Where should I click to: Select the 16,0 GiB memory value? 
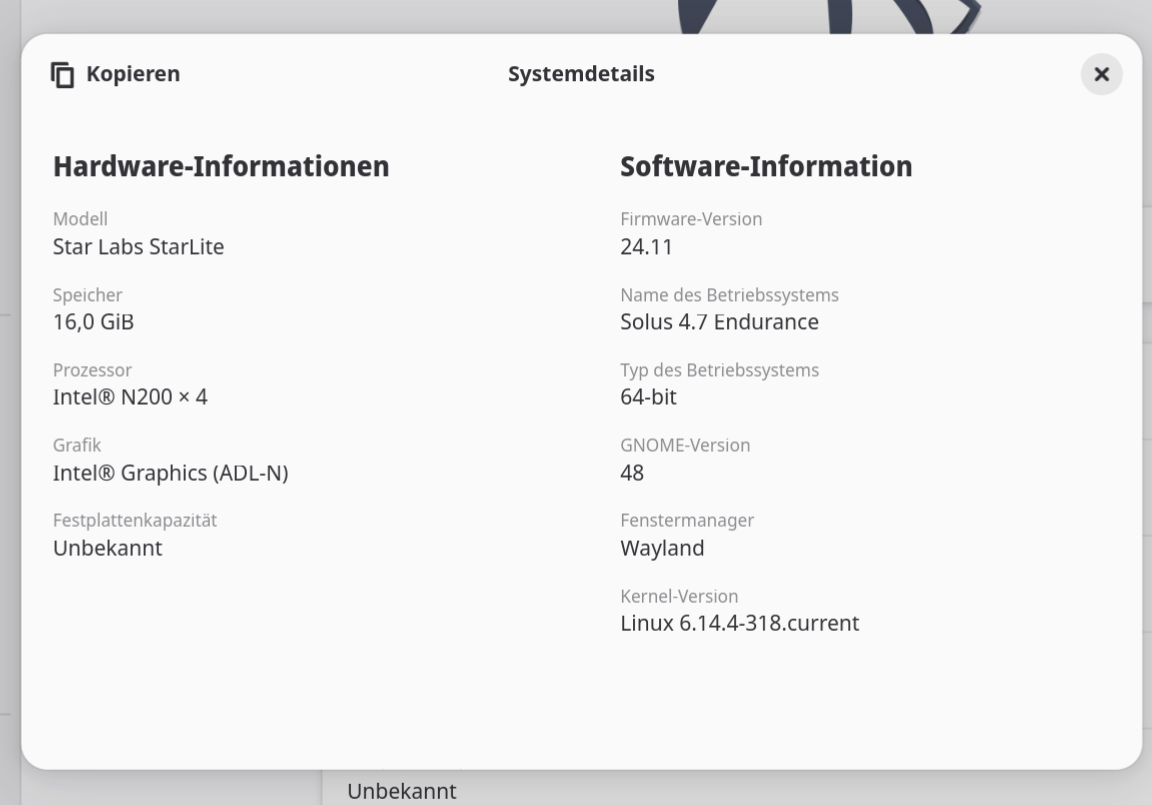[93, 322]
